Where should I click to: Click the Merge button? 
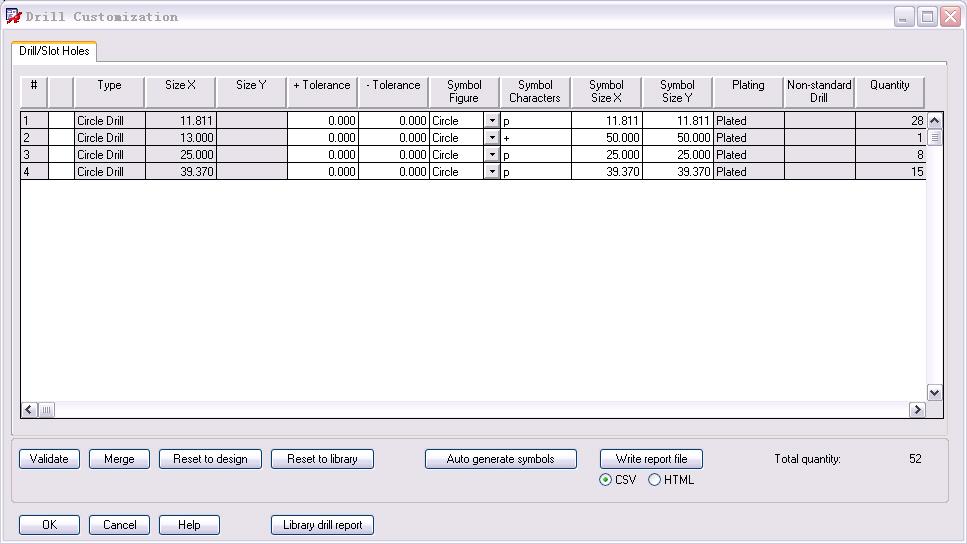tap(119, 459)
